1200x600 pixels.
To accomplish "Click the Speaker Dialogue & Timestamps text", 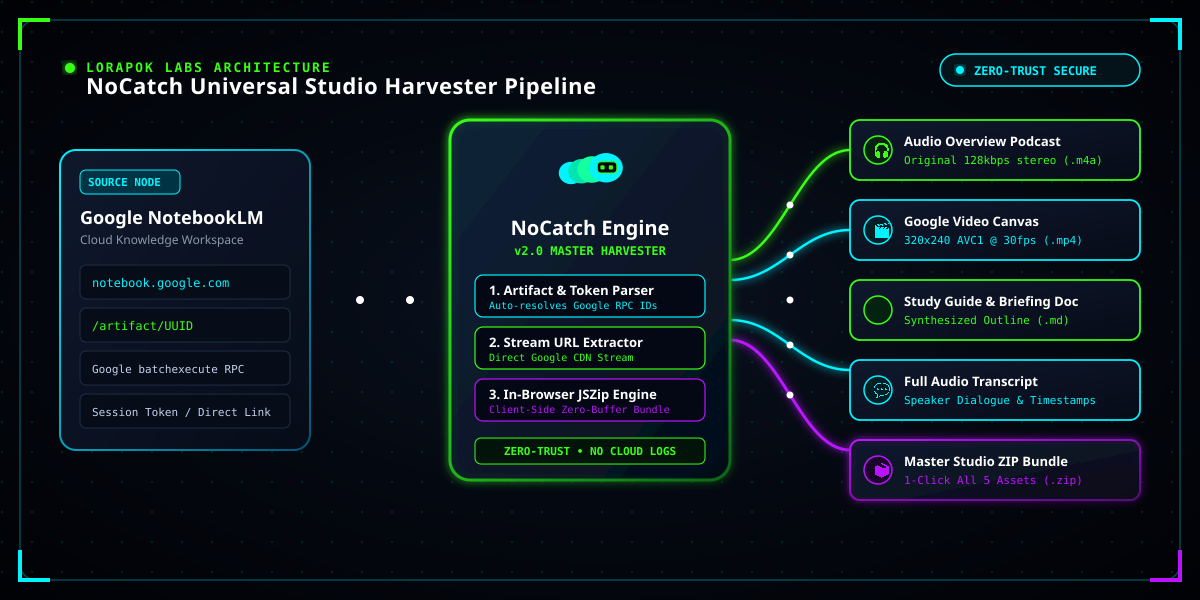I will (1000, 400).
